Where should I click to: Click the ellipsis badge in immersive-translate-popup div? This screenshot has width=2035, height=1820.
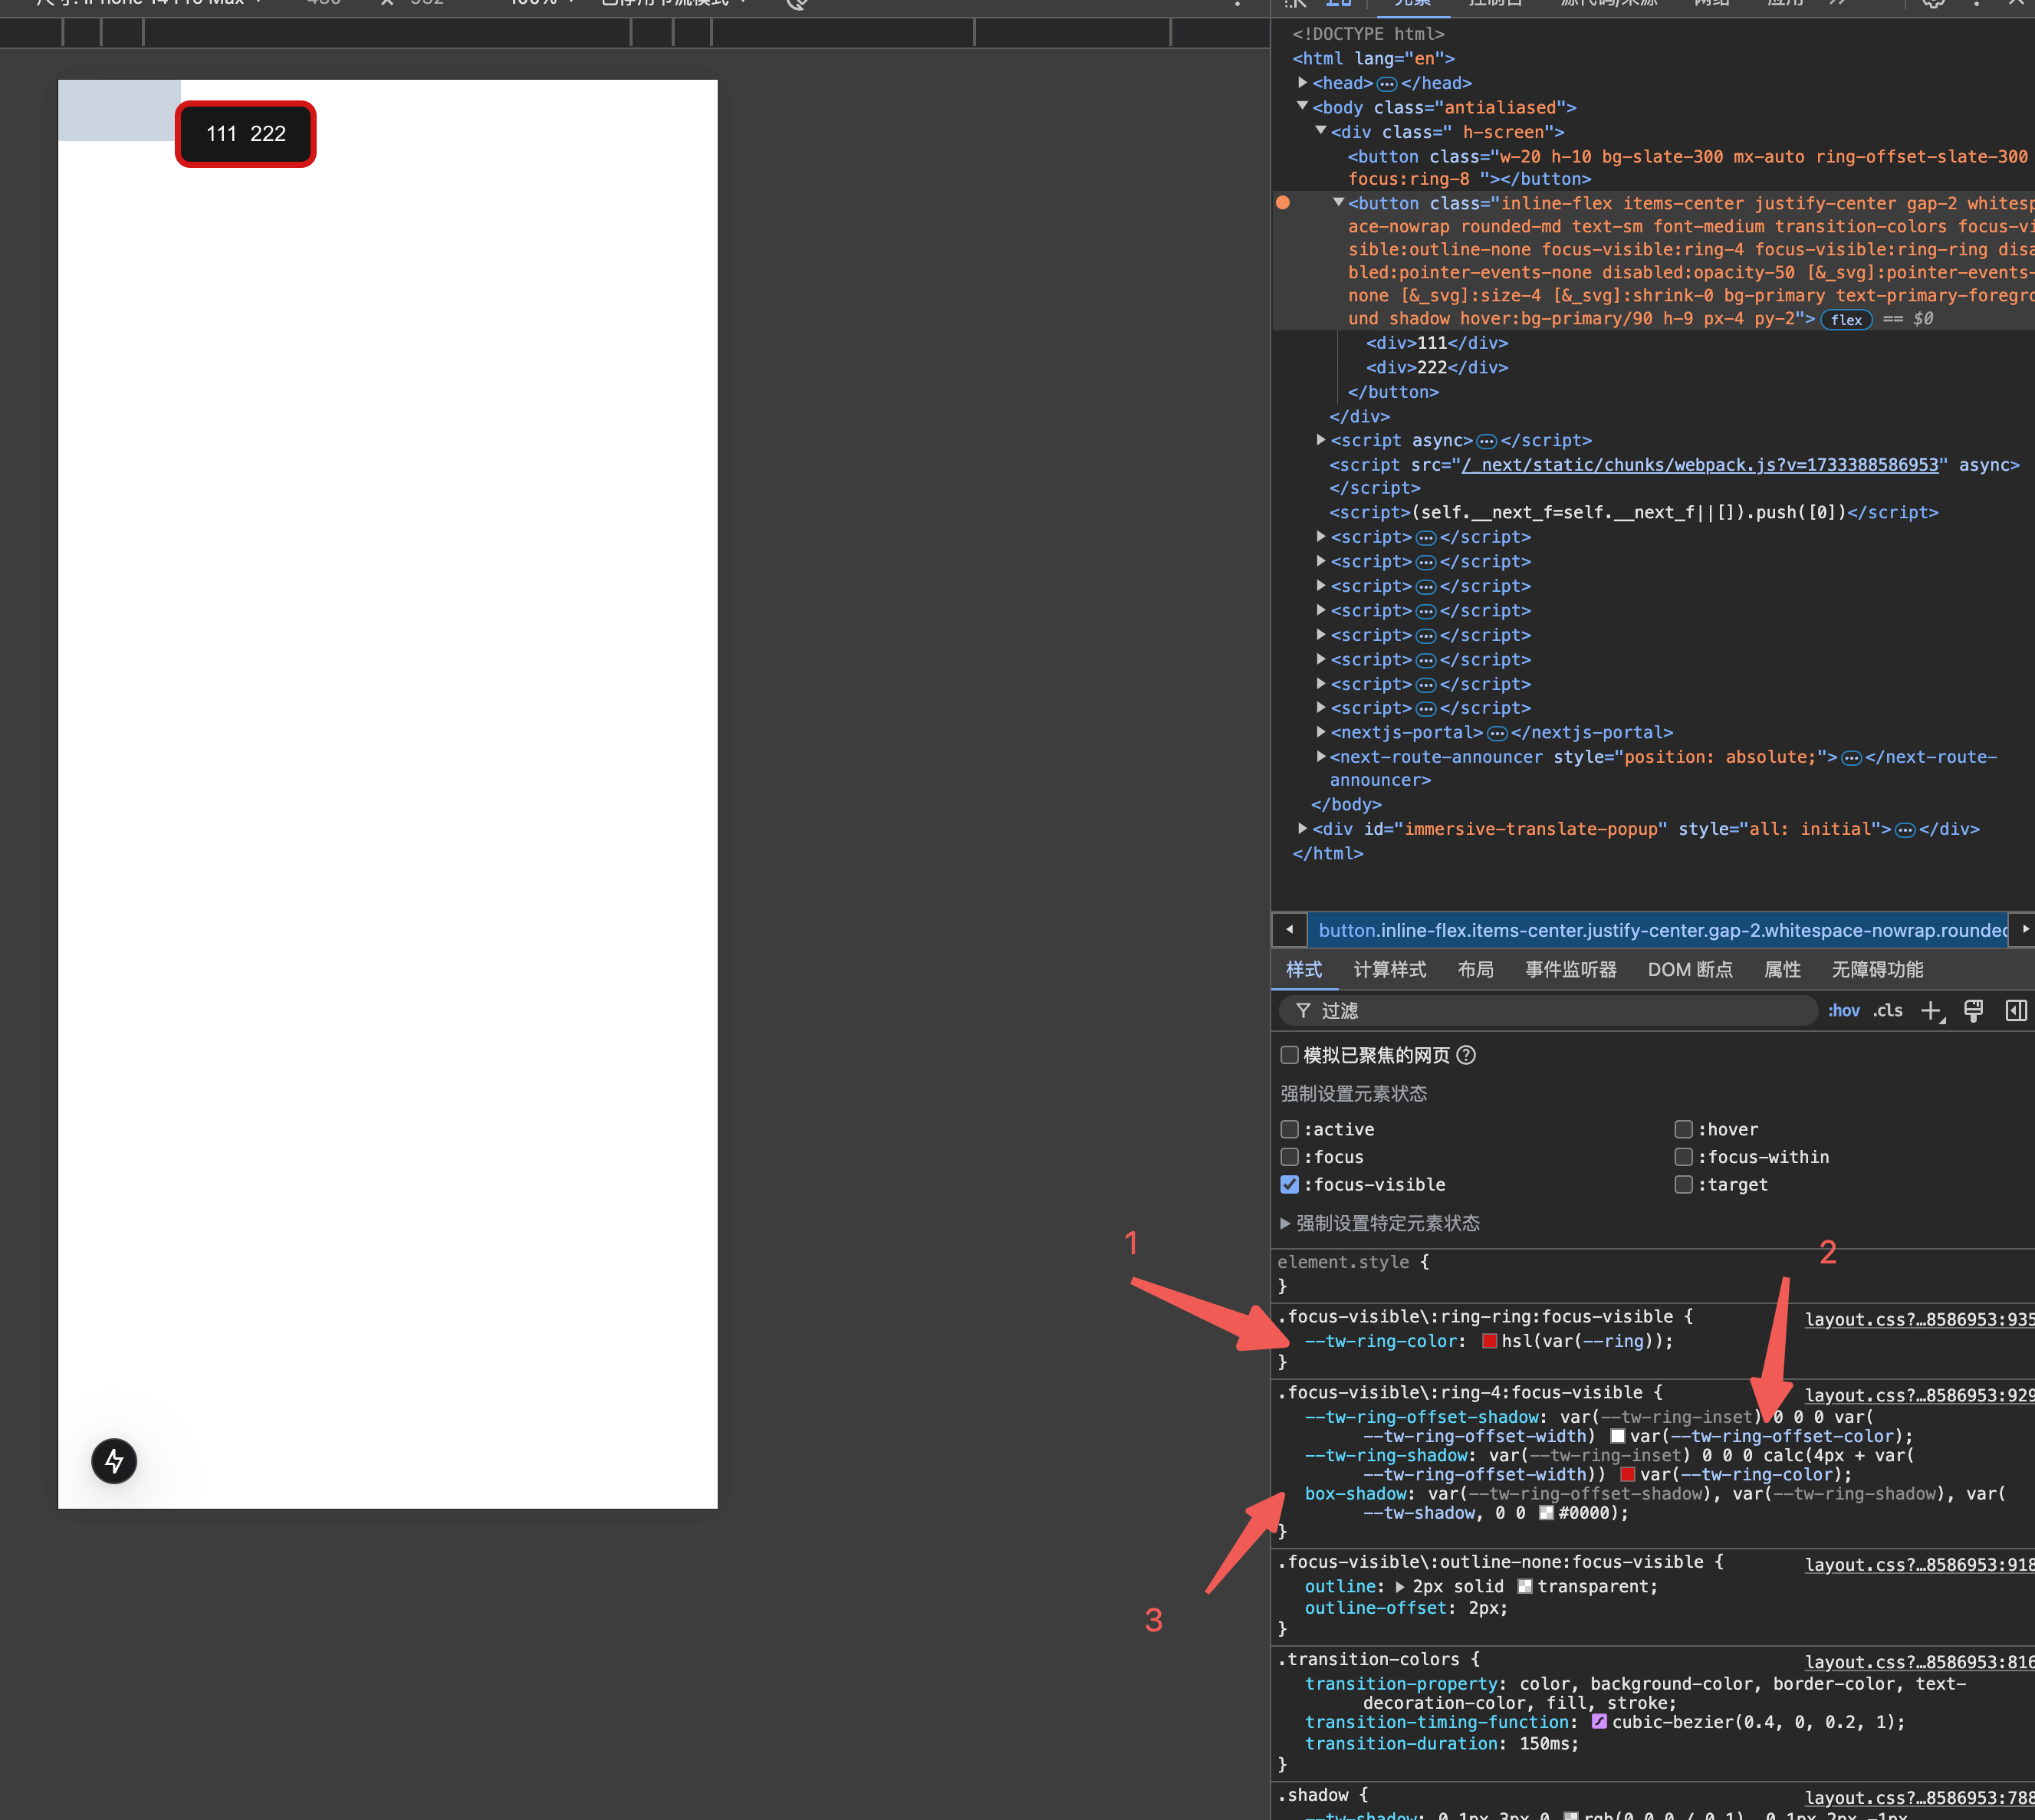click(1905, 830)
